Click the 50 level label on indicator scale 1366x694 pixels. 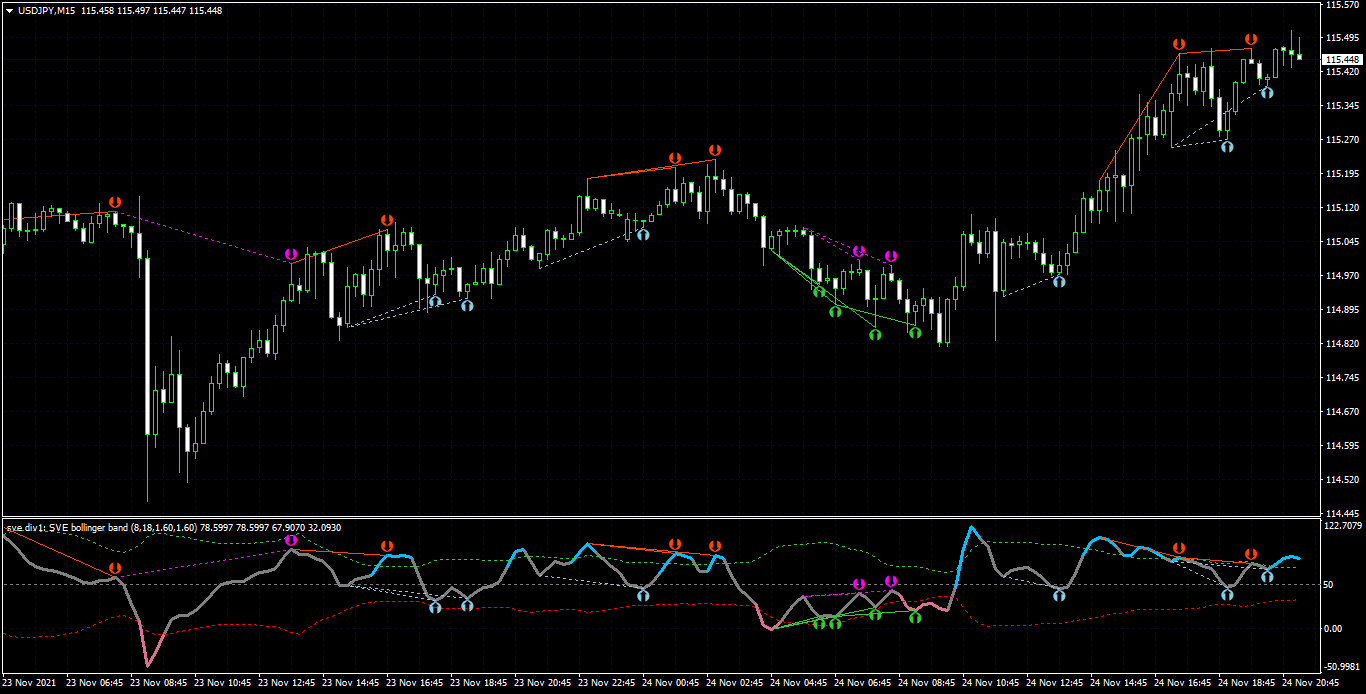point(1329,584)
